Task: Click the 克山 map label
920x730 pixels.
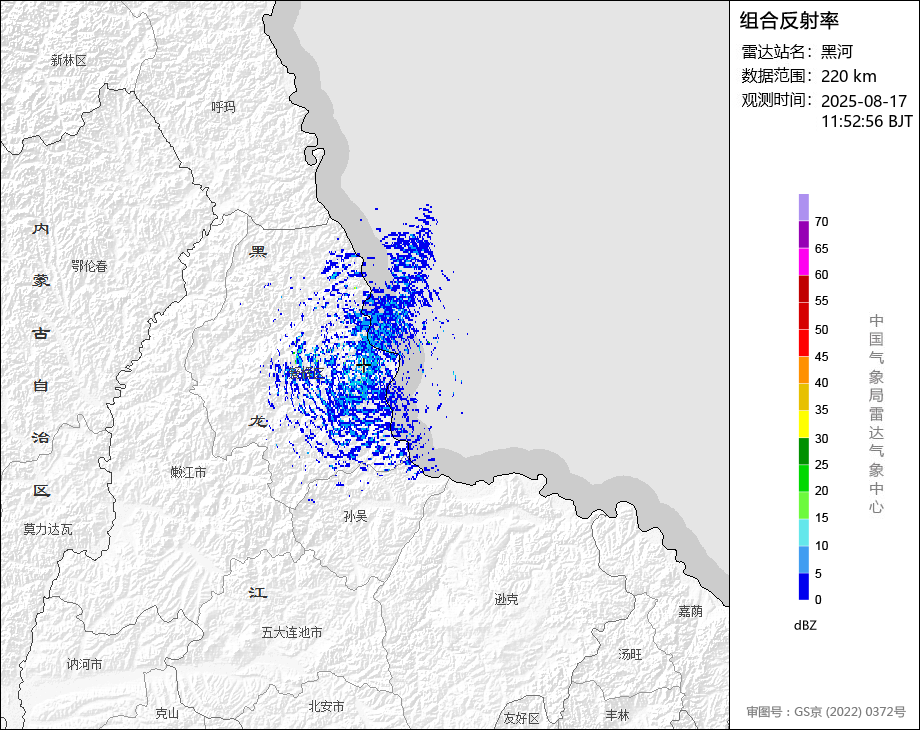Action: (x=167, y=713)
